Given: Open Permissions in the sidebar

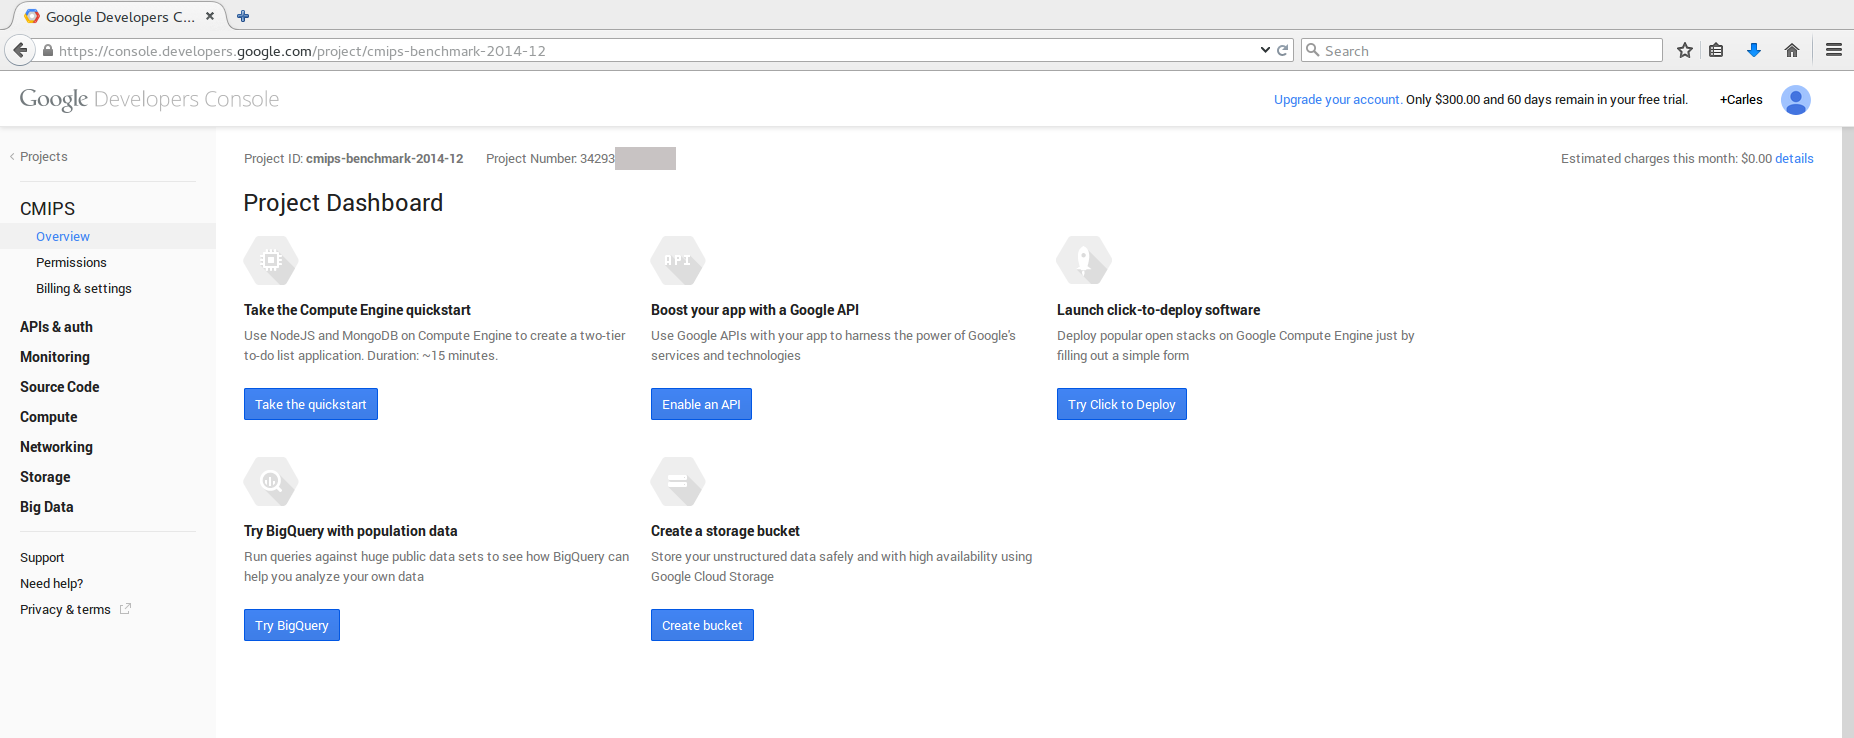Looking at the screenshot, I should 71,263.
